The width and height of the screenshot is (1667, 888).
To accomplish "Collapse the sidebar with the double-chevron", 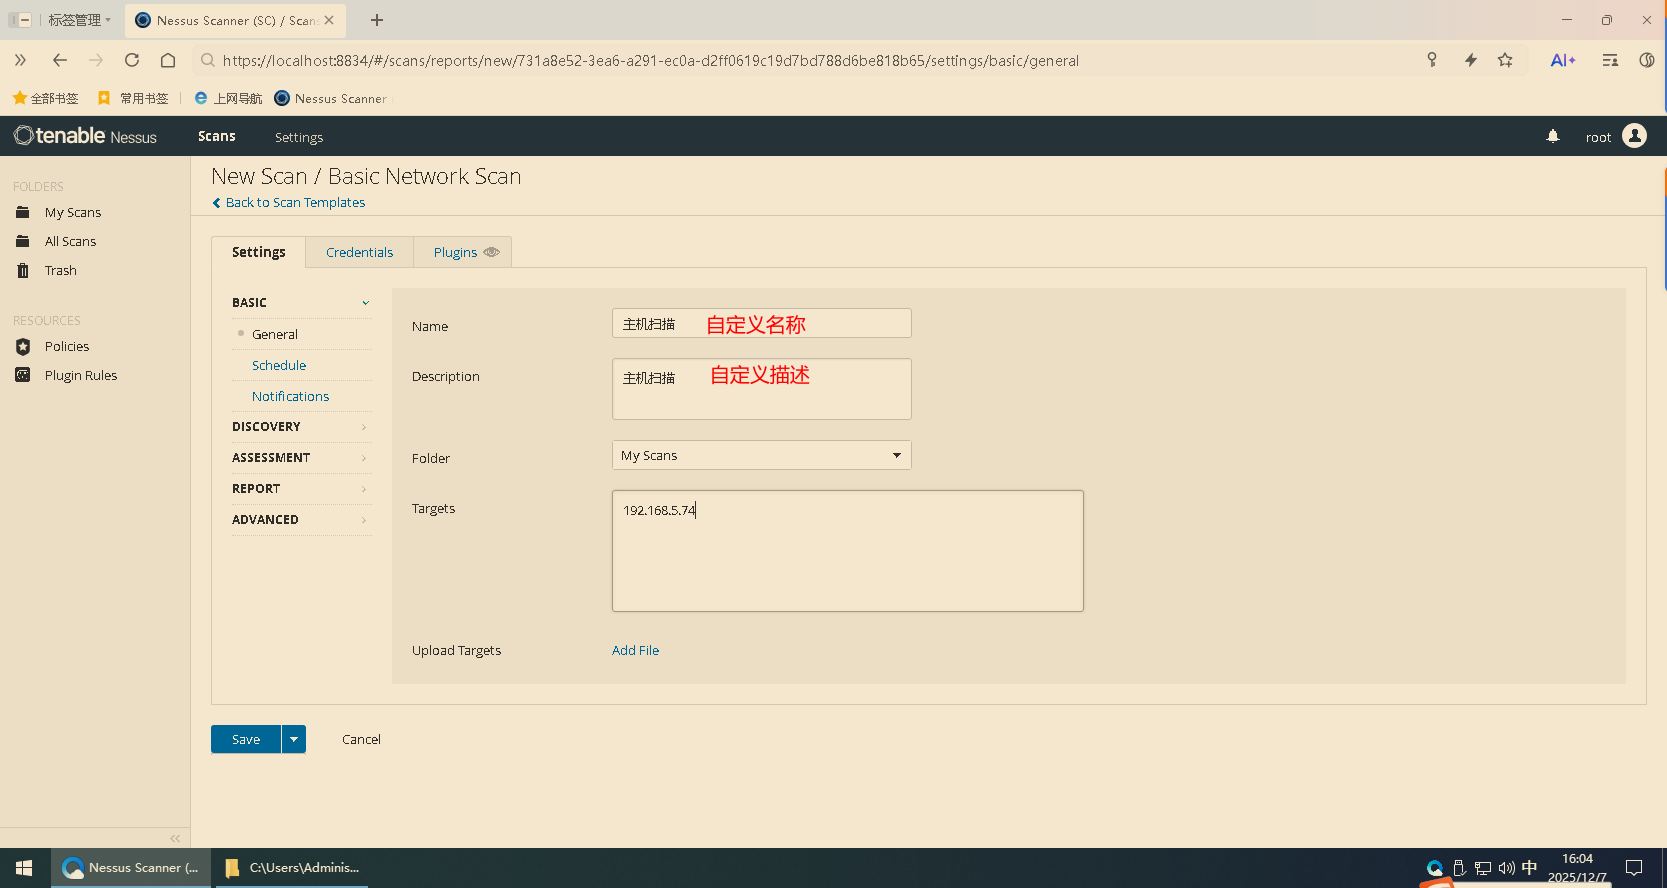I will [175, 838].
